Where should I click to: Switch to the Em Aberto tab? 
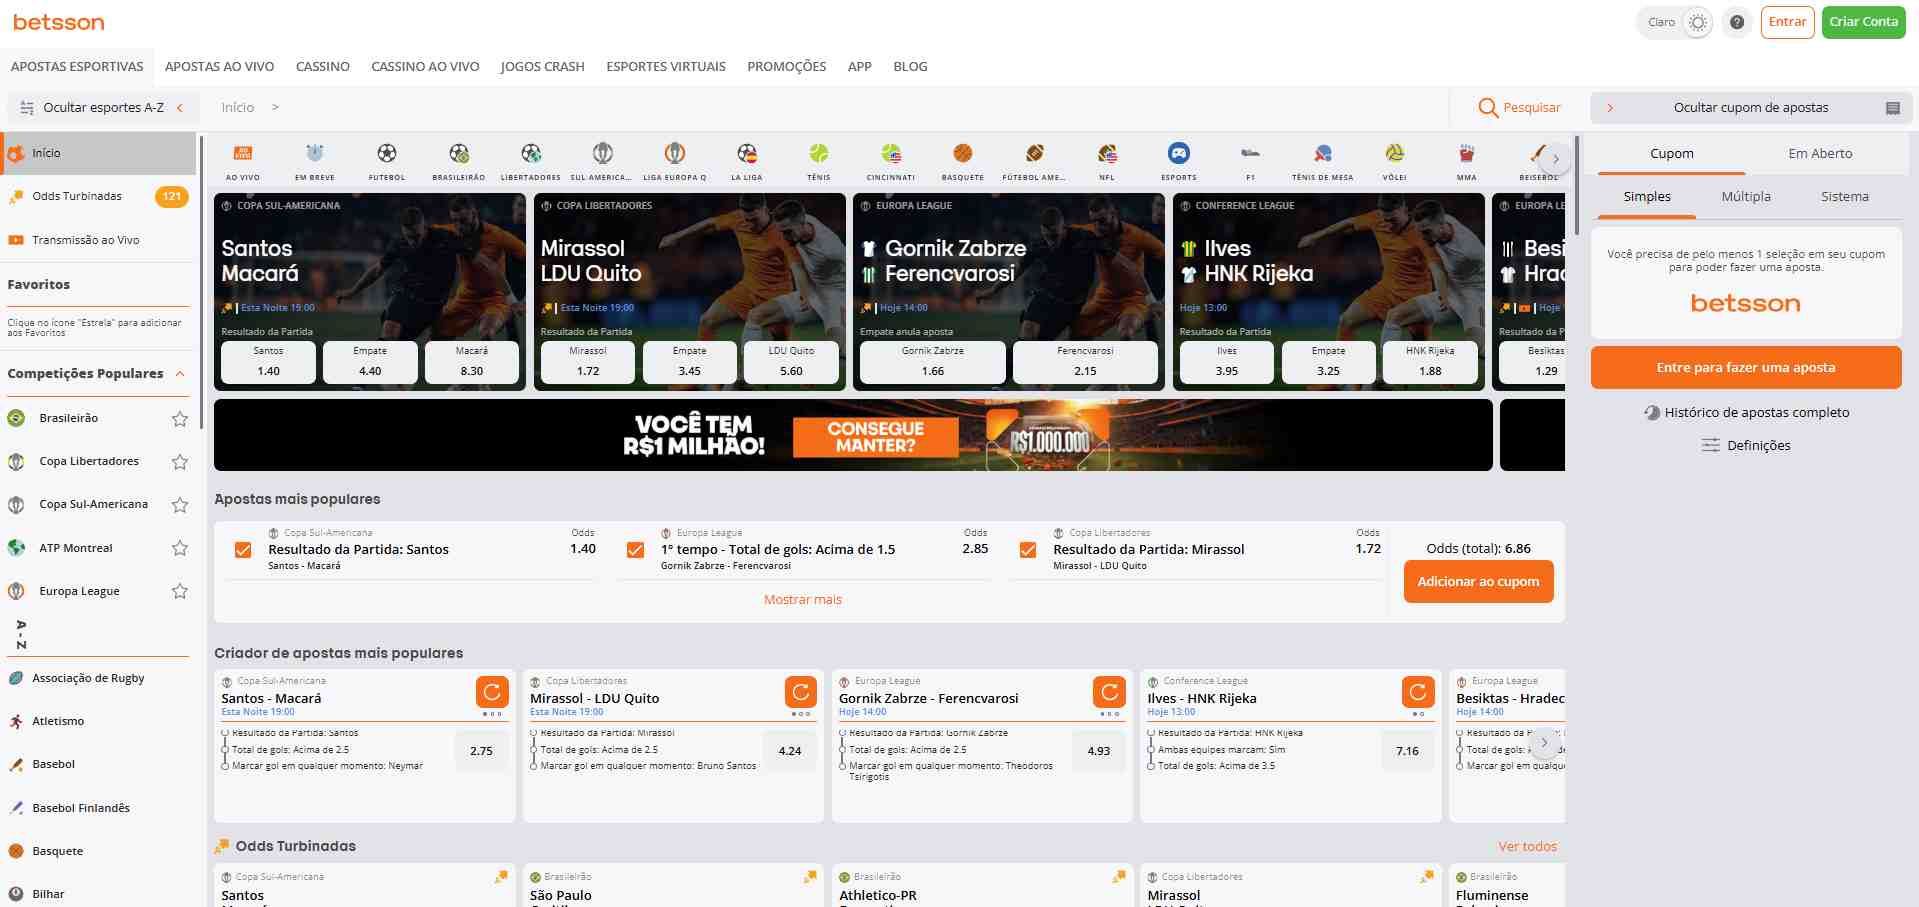point(1820,154)
